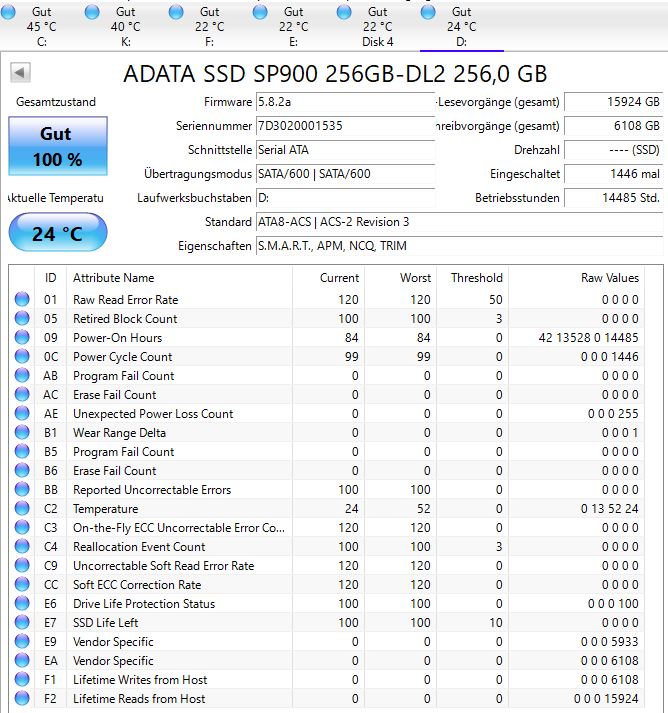Select the Wear Range Delta attribute name
The height and width of the screenshot is (713, 668).
pyautogui.click(x=119, y=433)
